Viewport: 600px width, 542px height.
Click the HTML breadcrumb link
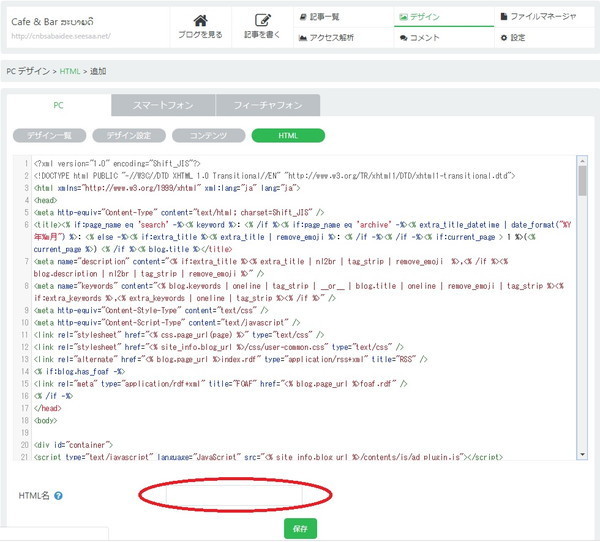point(70,71)
